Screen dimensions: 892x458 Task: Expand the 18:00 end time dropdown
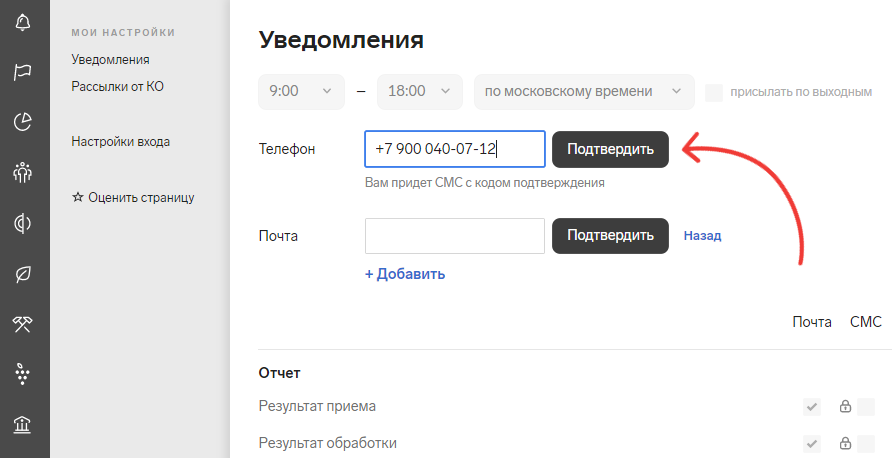pyautogui.click(x=420, y=92)
